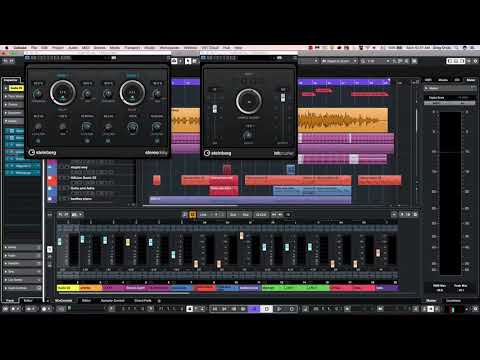Open lower zone tab settings gear

pos(159,301)
